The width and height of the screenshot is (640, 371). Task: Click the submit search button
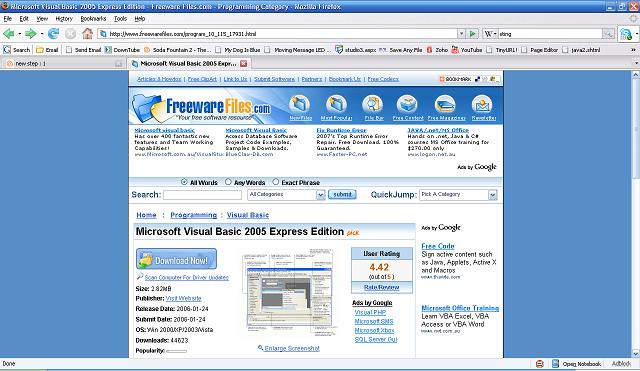tap(342, 195)
